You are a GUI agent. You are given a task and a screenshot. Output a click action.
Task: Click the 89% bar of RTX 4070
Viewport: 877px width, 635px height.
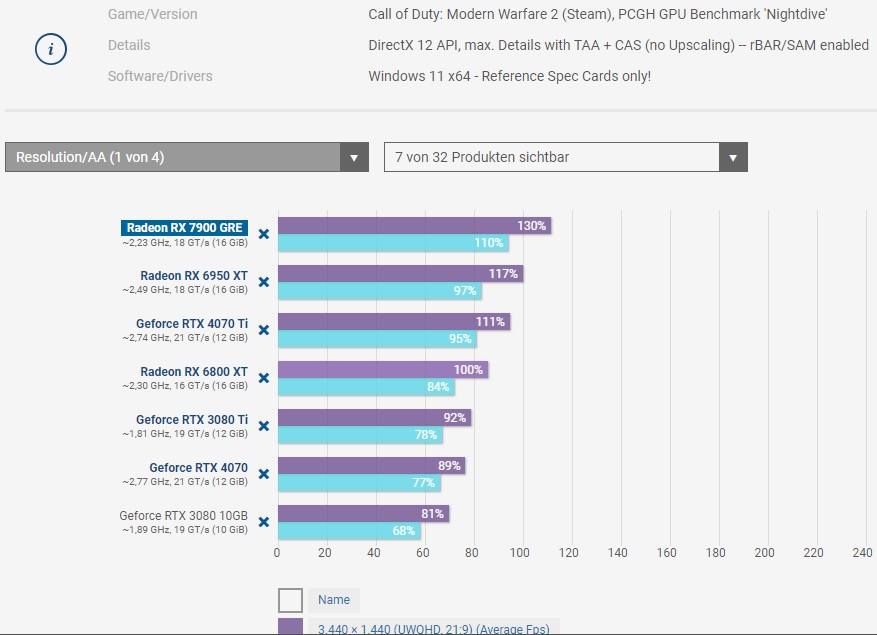pos(371,466)
